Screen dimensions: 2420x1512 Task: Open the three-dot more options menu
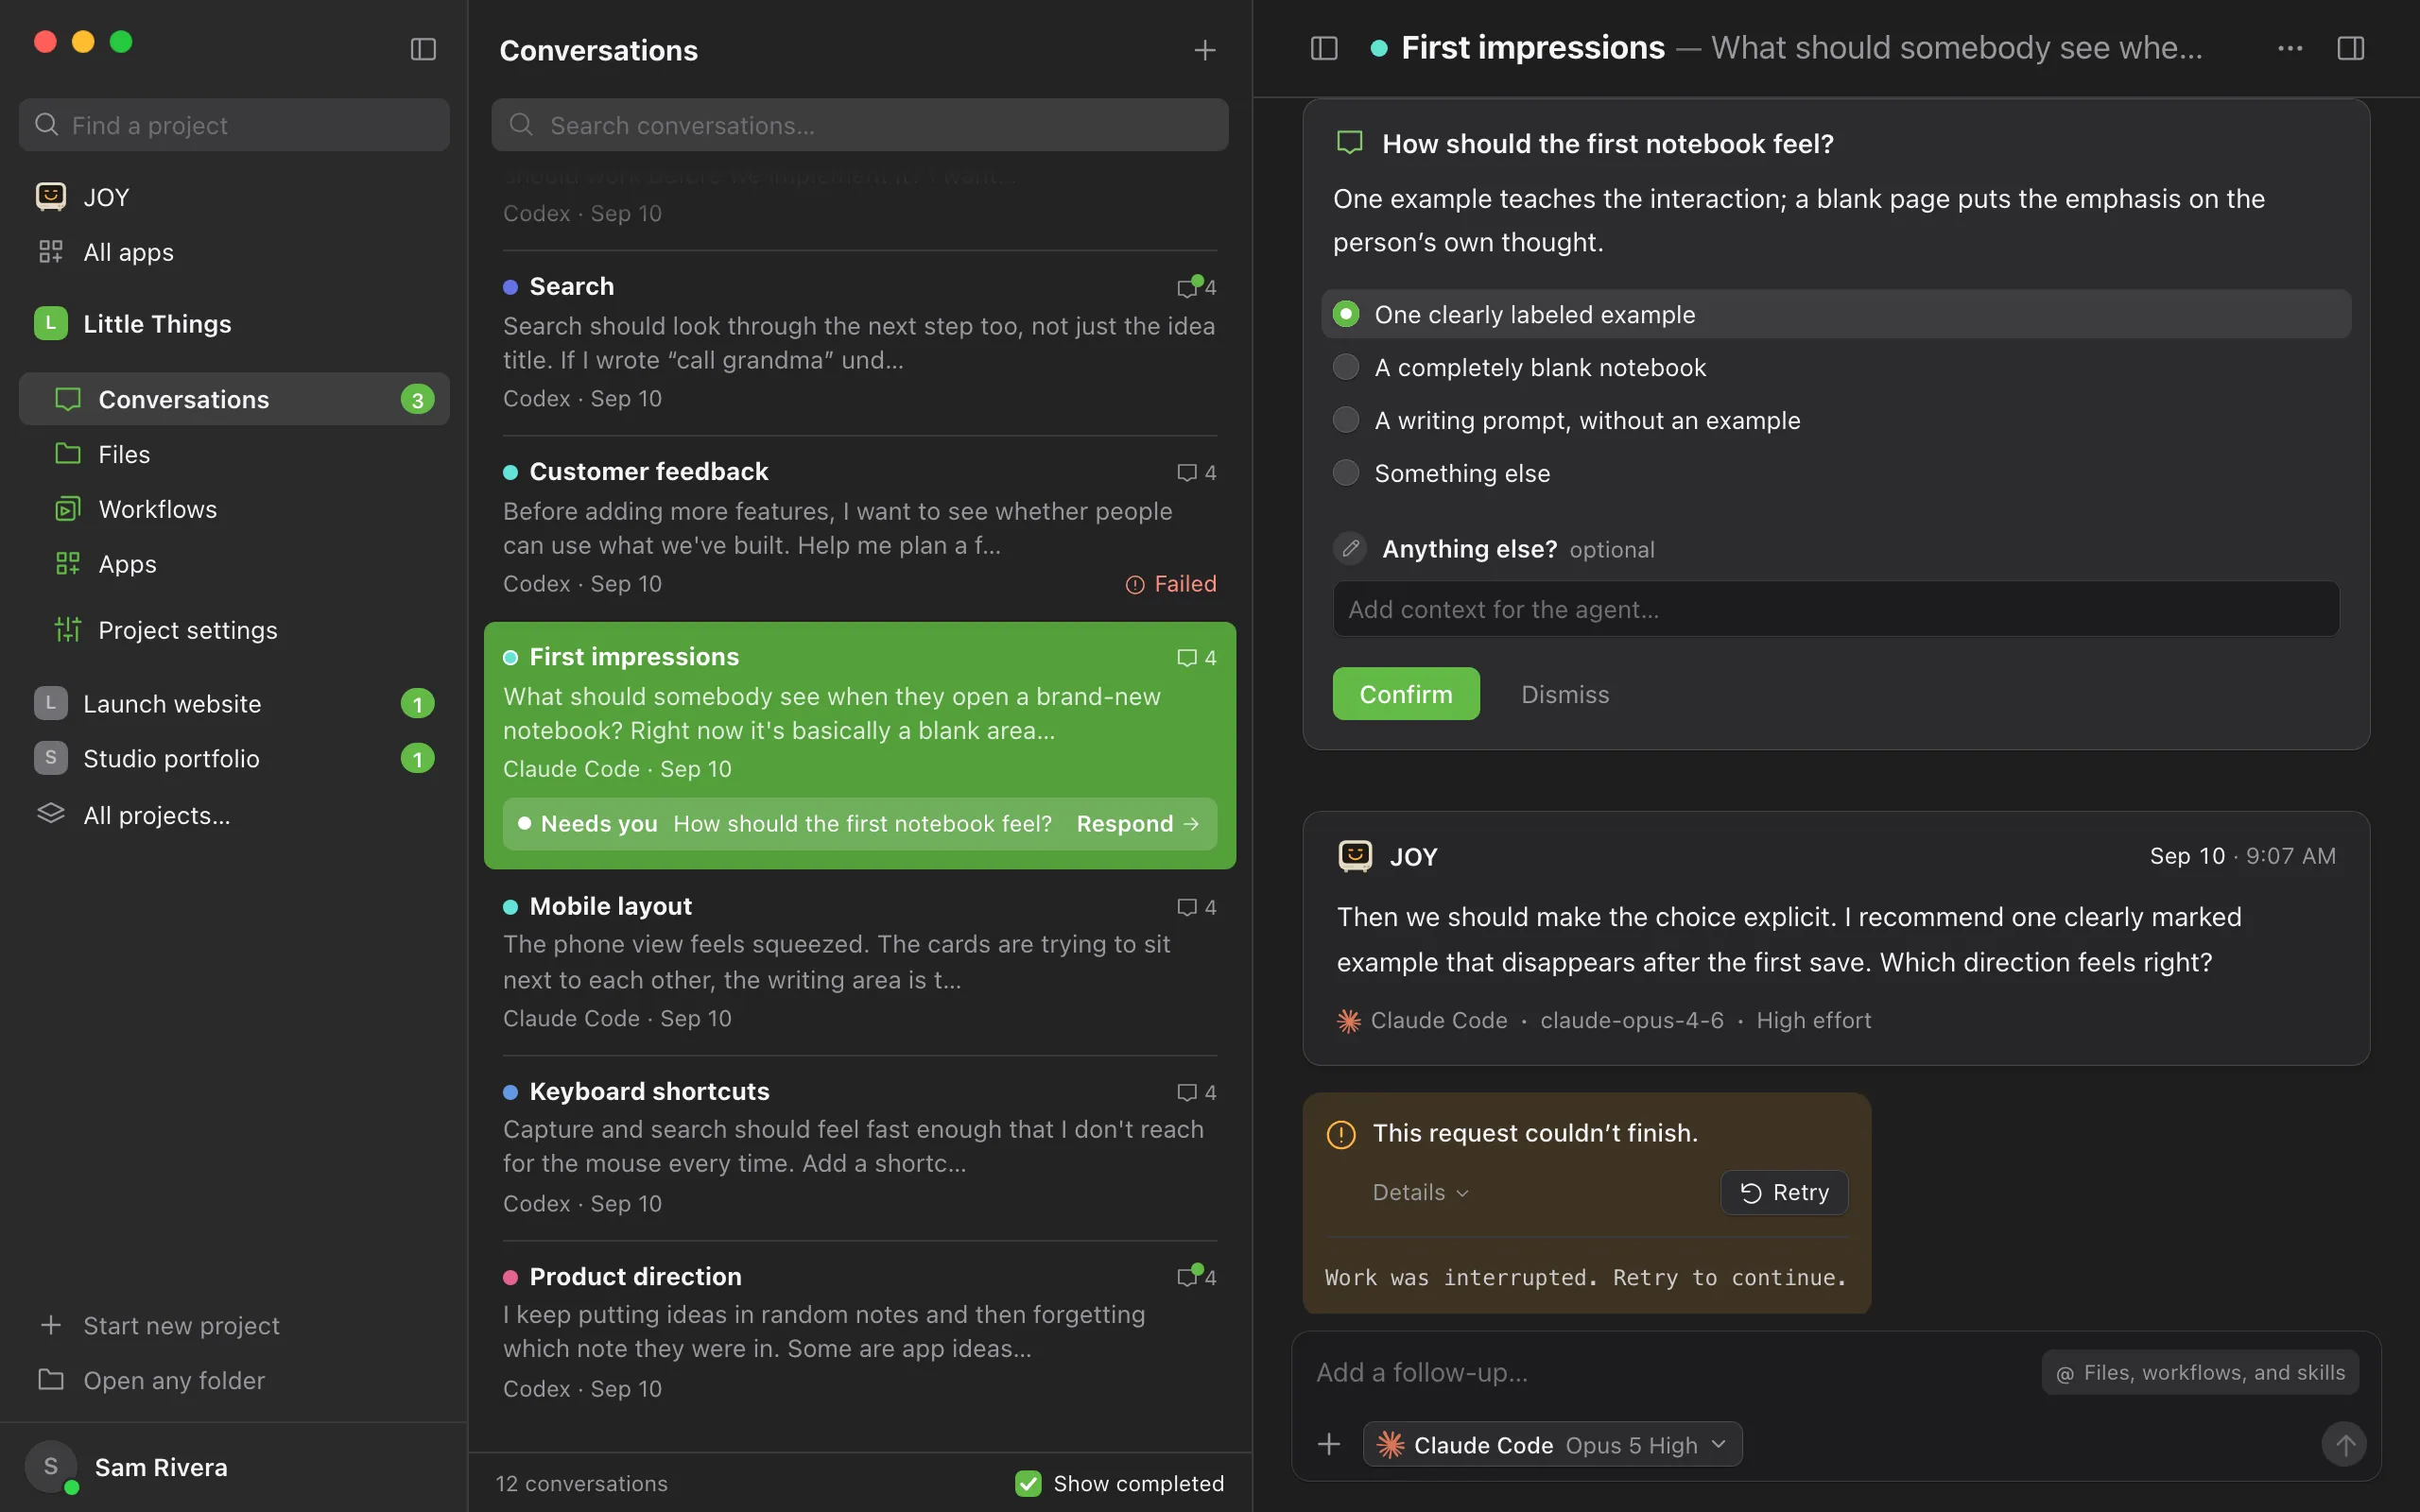point(2290,48)
